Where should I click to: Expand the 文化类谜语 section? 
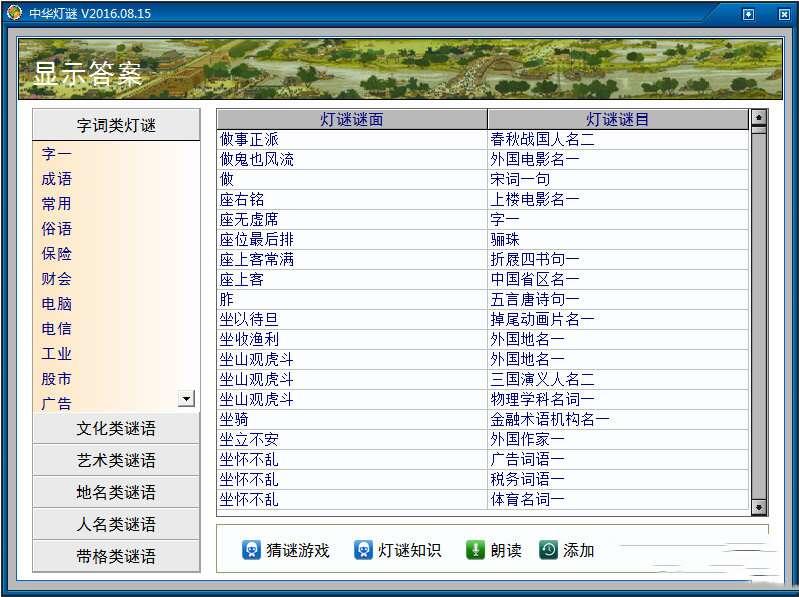116,429
